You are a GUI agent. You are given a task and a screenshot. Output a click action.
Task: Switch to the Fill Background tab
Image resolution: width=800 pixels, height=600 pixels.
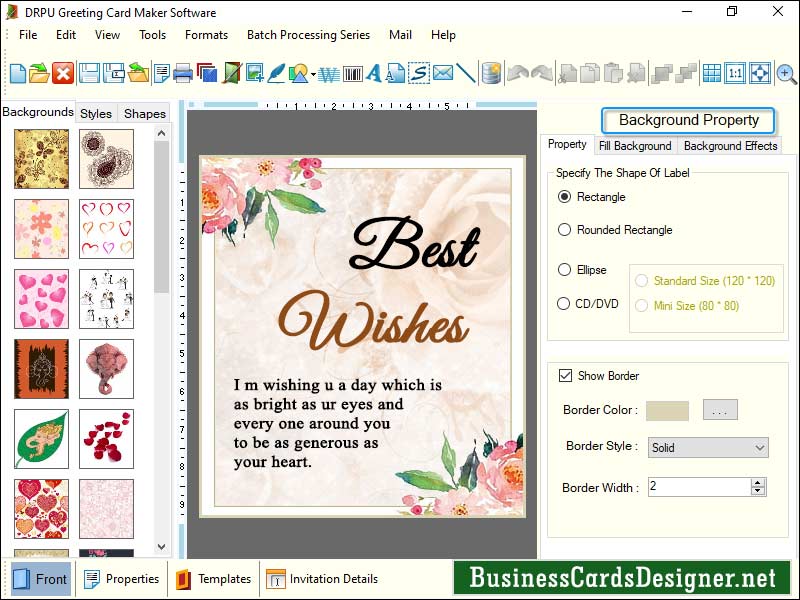(x=635, y=146)
